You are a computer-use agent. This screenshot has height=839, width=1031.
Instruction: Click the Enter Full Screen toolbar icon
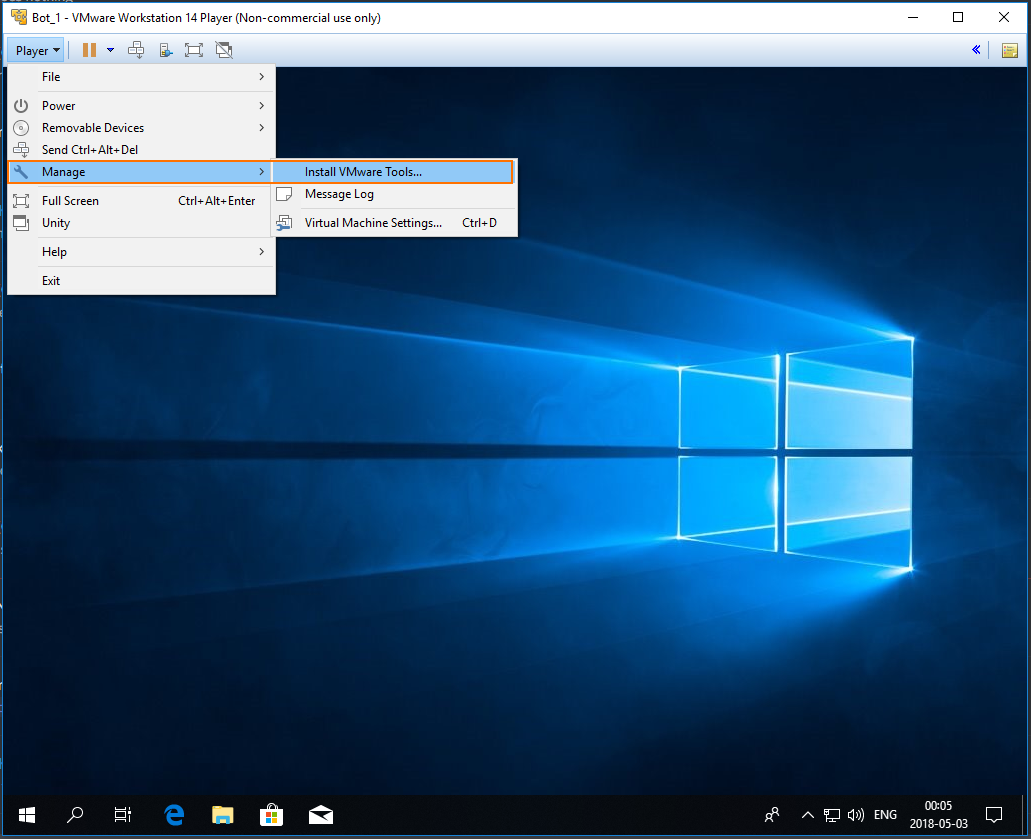coord(194,50)
